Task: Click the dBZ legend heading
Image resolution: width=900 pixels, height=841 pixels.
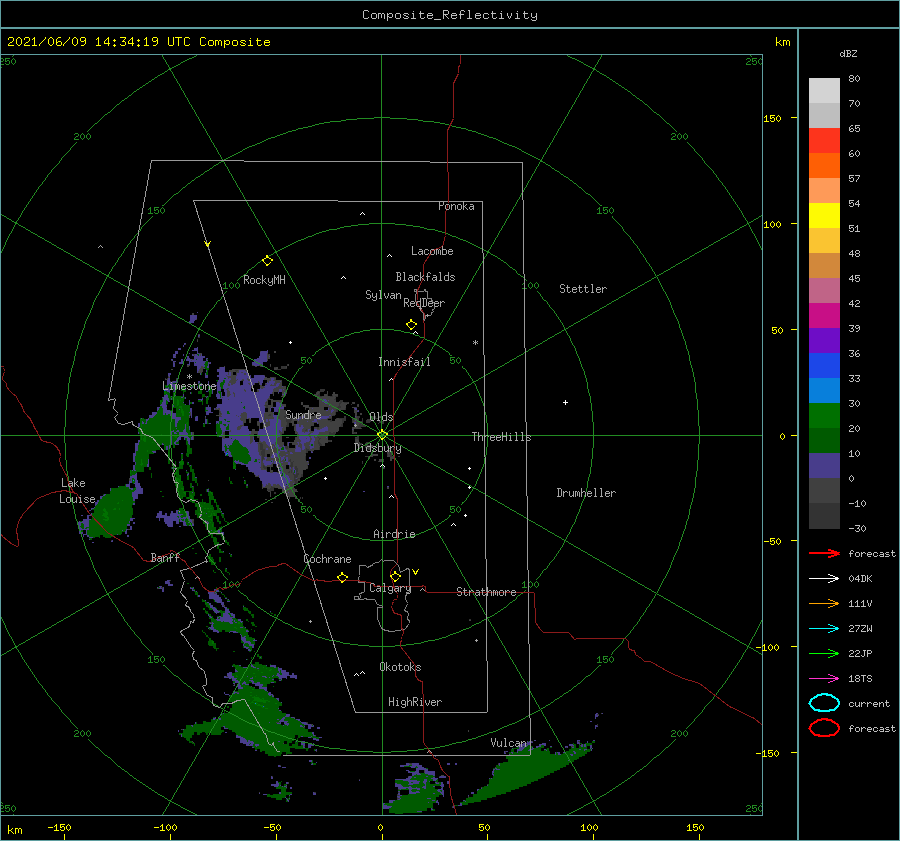Action: pyautogui.click(x=848, y=53)
